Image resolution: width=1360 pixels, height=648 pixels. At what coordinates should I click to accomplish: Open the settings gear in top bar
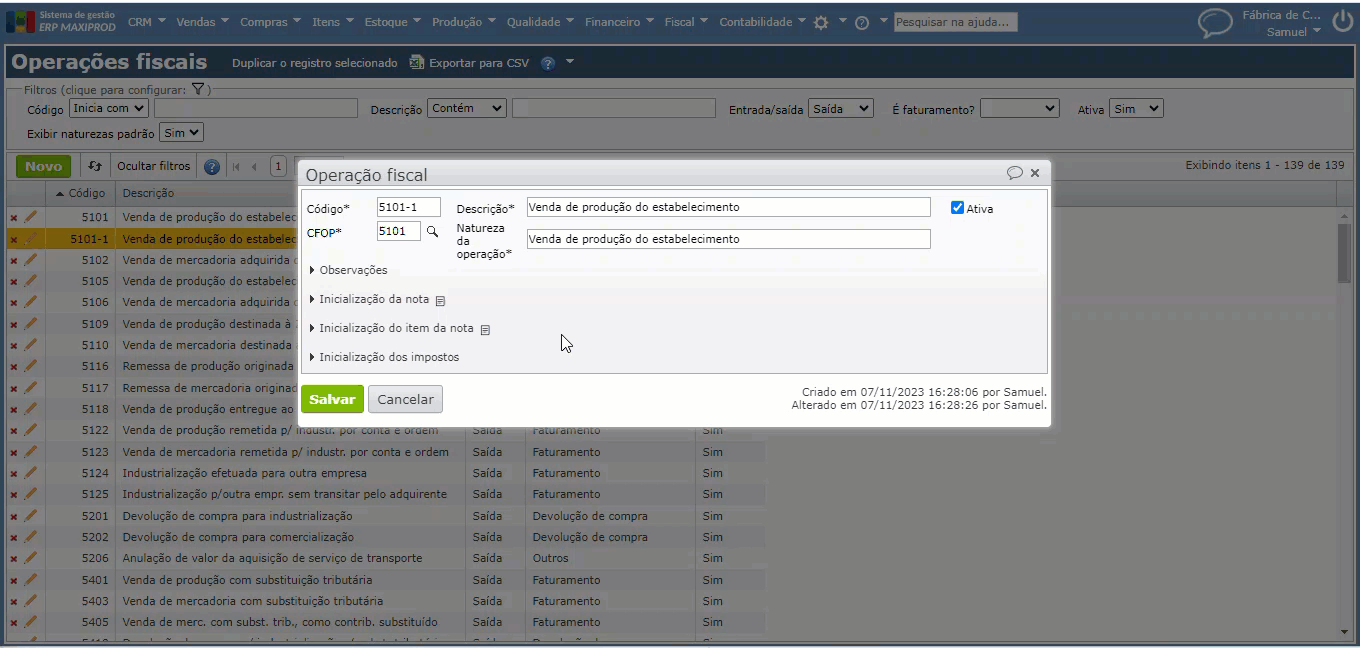tap(821, 22)
